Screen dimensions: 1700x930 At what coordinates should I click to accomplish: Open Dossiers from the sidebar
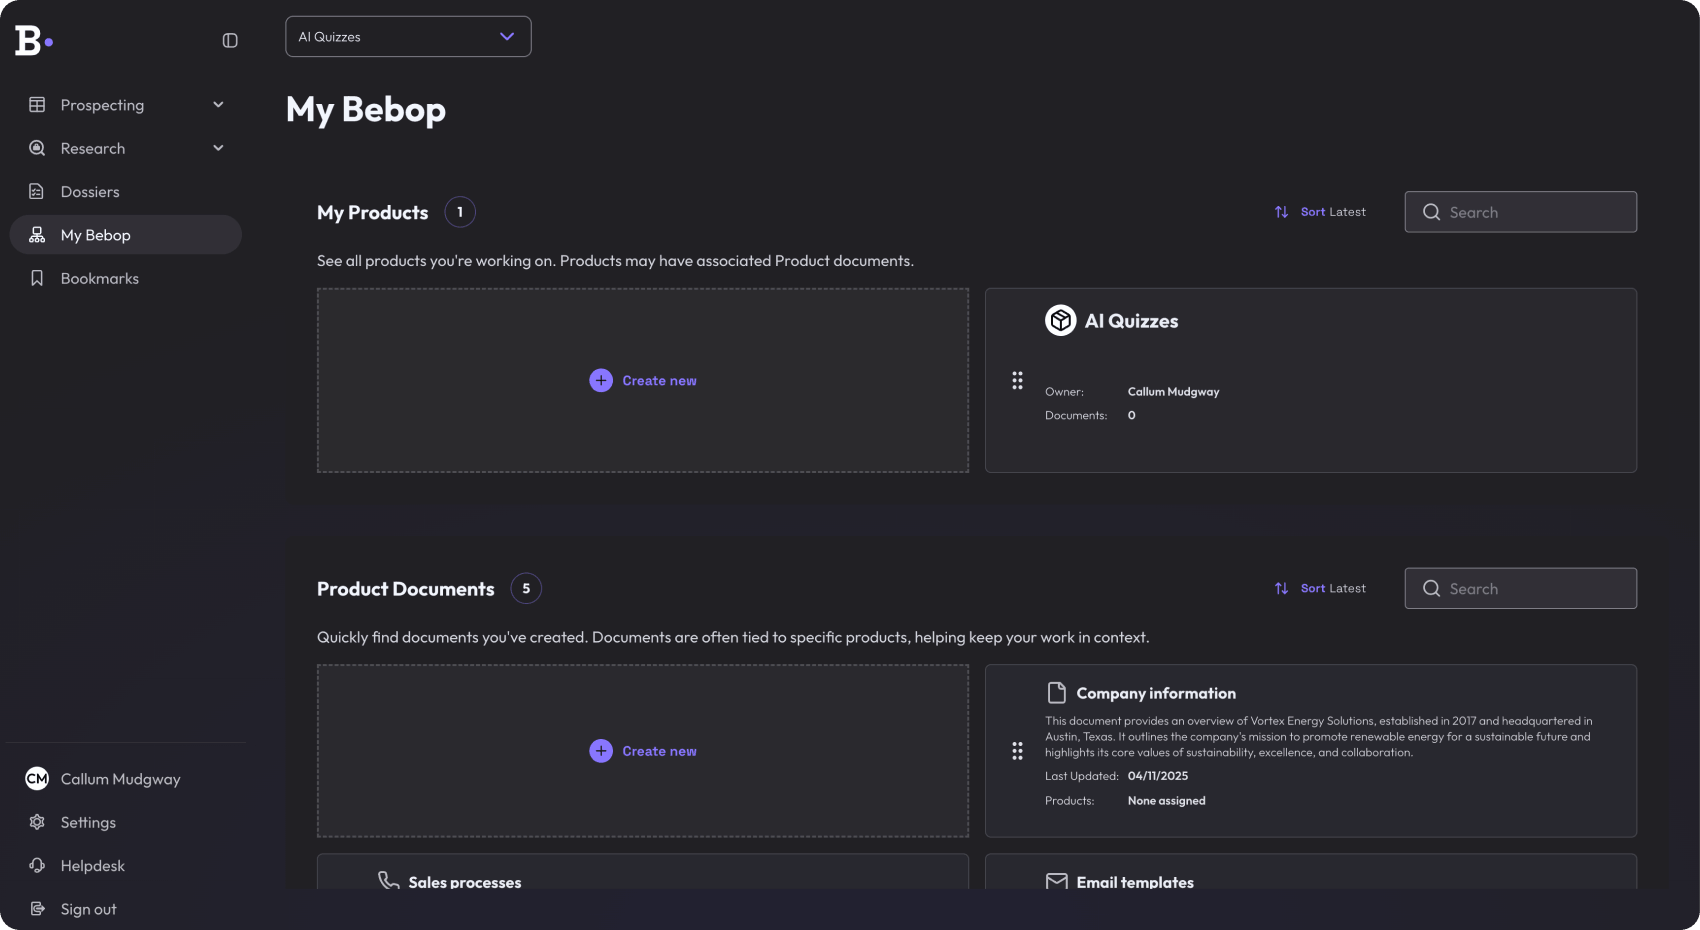90,191
